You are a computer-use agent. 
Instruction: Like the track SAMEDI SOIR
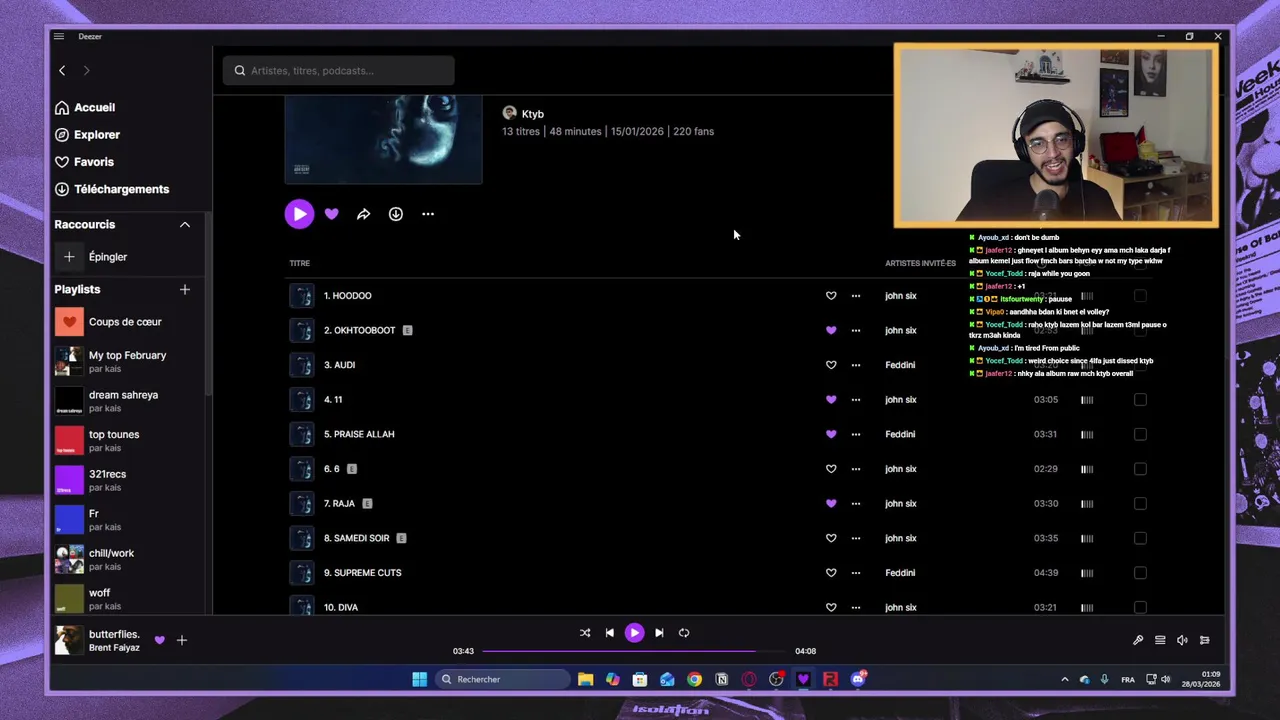click(831, 538)
